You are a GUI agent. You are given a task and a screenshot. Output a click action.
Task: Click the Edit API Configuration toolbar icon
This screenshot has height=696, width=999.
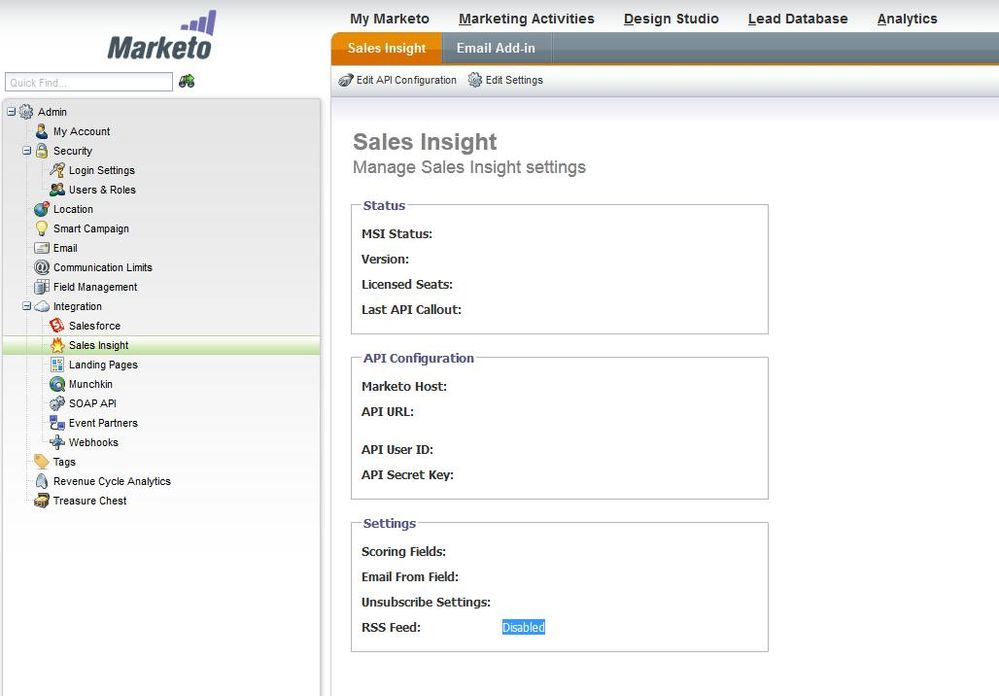point(345,80)
